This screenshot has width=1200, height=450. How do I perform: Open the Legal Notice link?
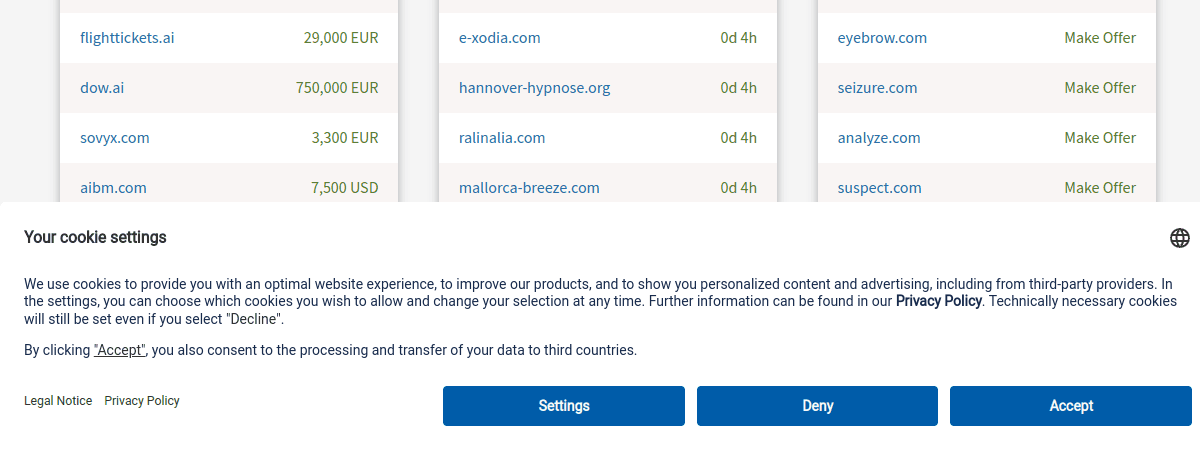coord(58,401)
